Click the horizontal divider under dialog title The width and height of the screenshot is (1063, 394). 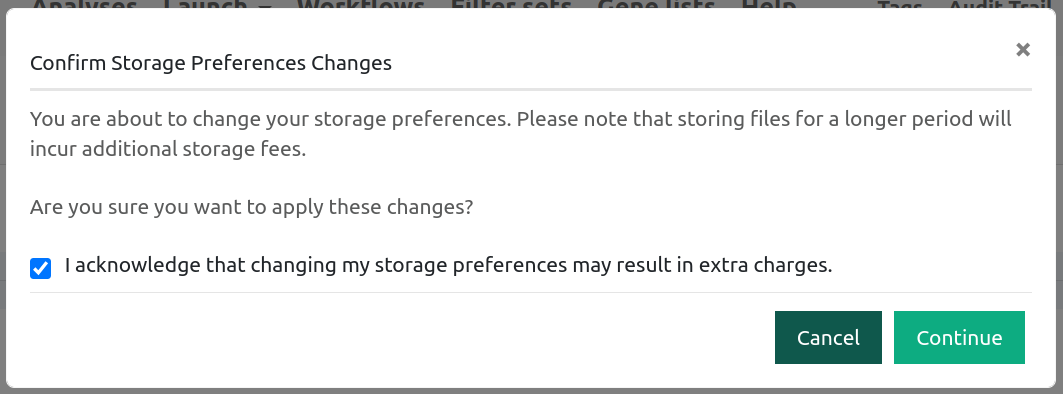coord(531,89)
